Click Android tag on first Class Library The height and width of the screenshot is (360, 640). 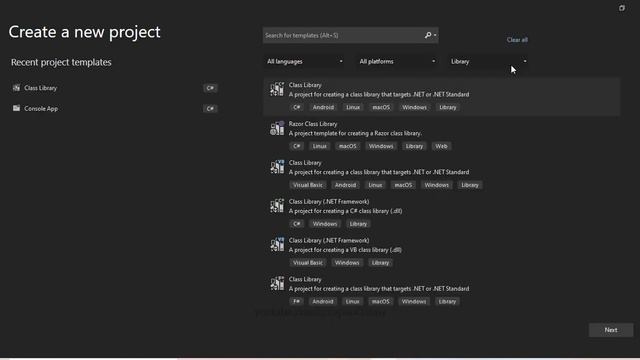point(323,107)
